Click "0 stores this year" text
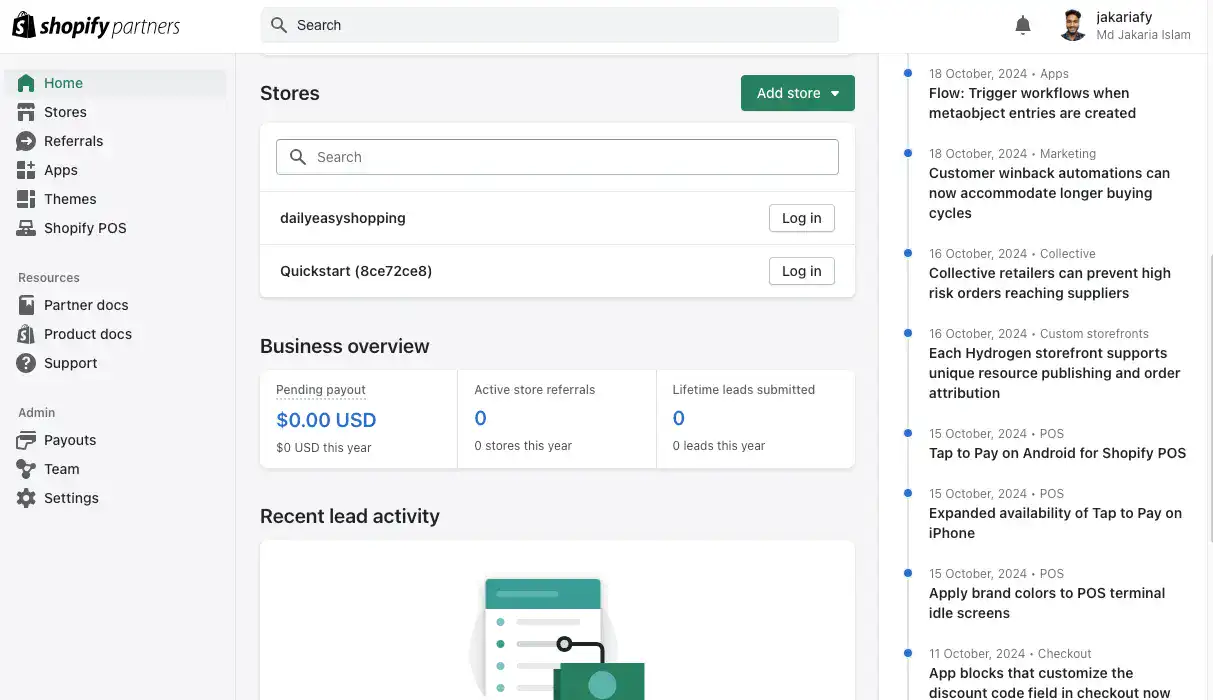1213x700 pixels. (523, 446)
